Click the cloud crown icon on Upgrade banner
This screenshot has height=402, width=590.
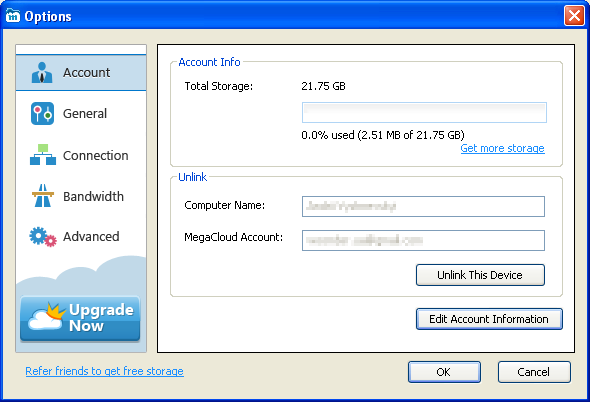pos(47,316)
